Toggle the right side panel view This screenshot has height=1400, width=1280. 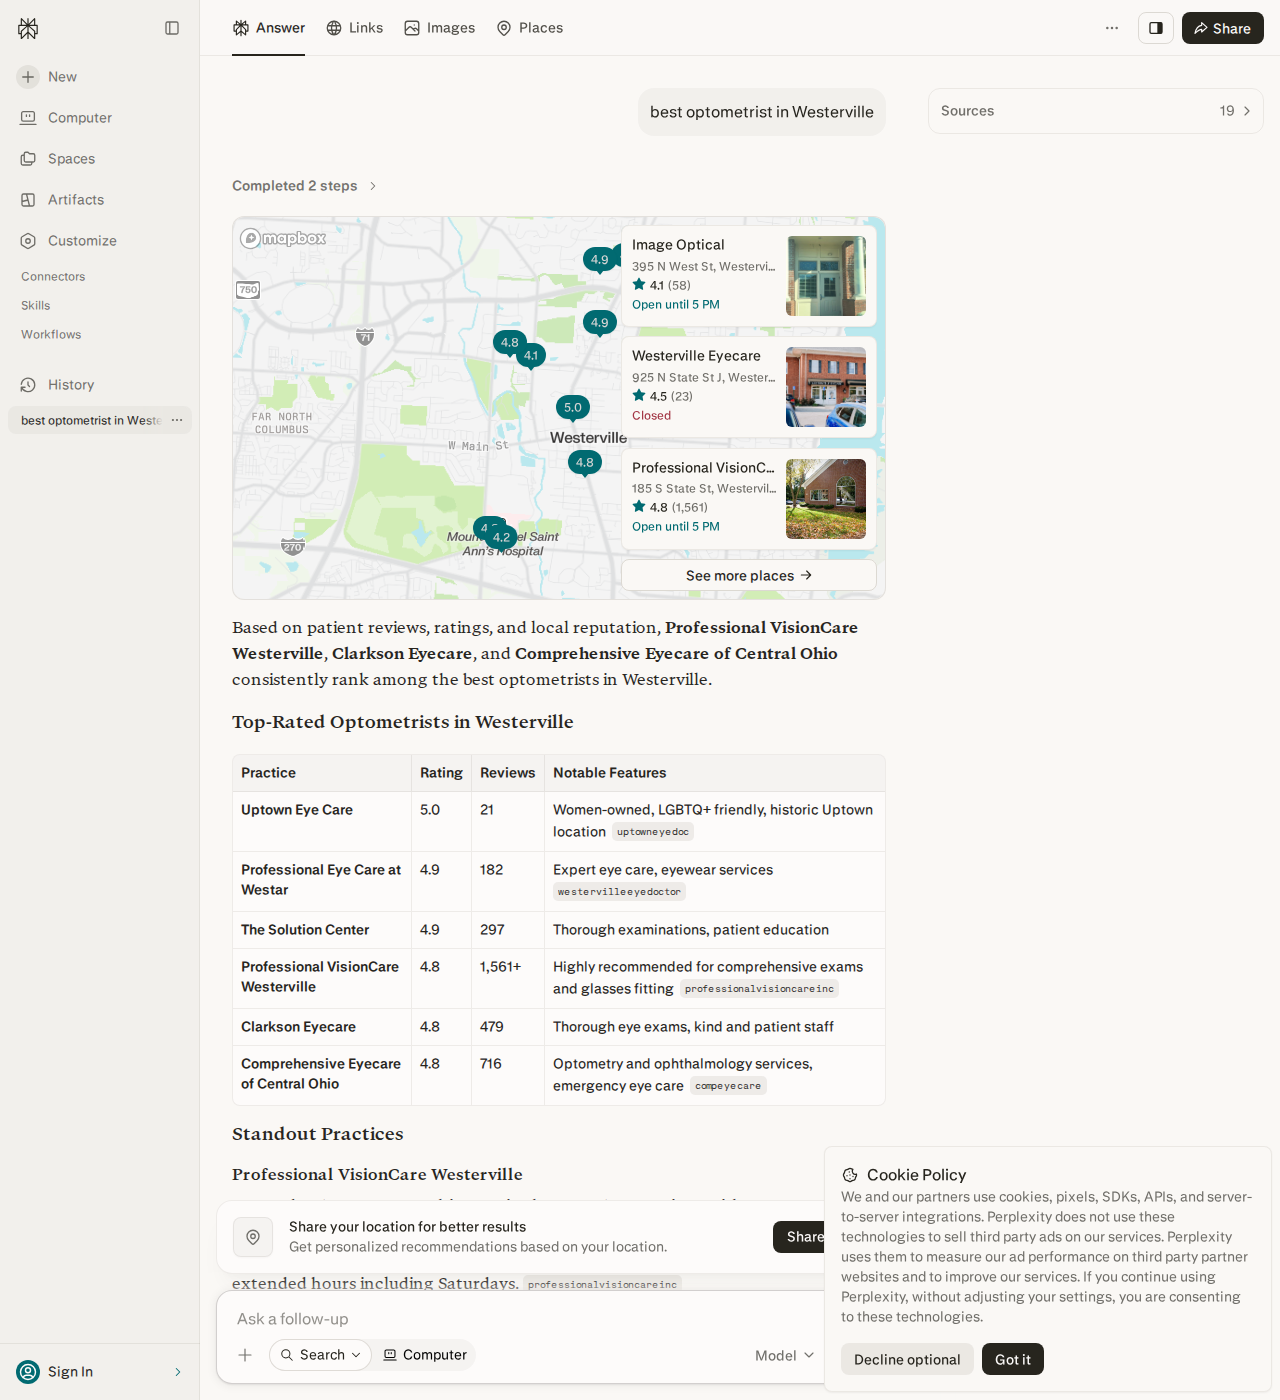tap(1156, 28)
